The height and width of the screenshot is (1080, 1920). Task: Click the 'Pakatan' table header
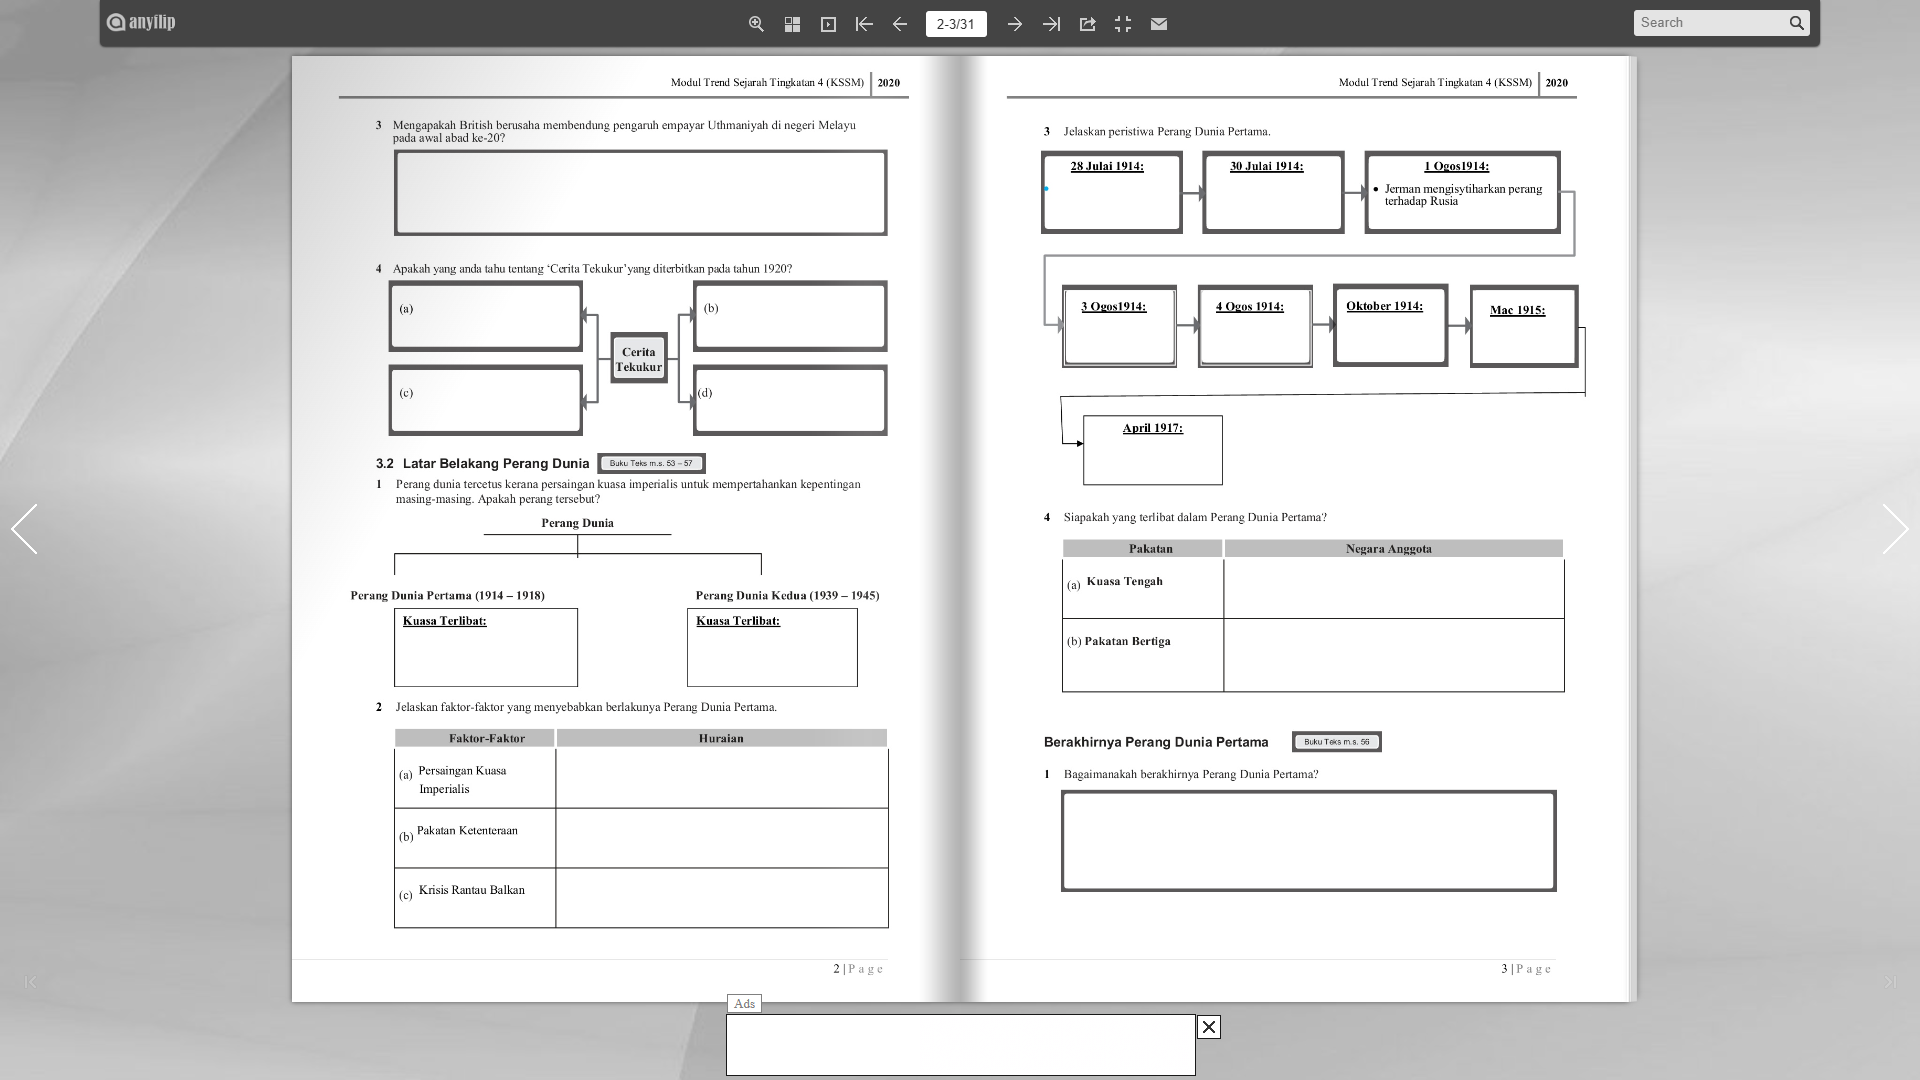[1142, 549]
